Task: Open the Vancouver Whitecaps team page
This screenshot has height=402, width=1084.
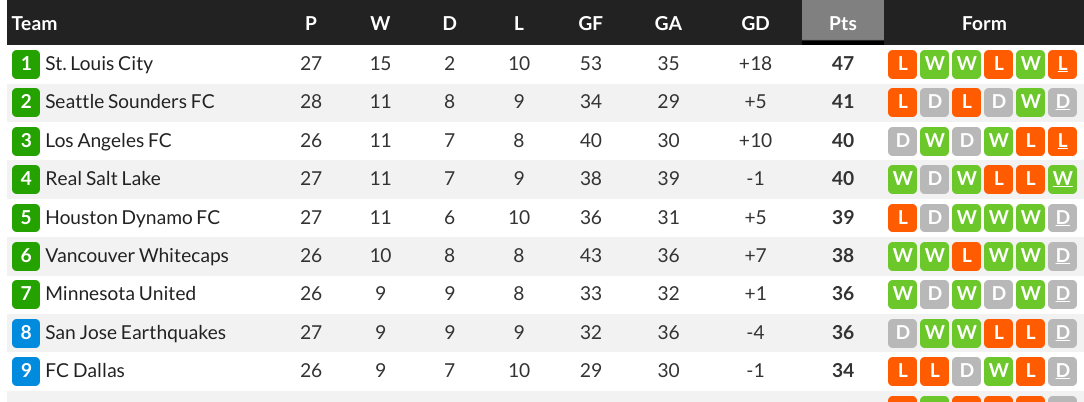Action: click(x=137, y=255)
